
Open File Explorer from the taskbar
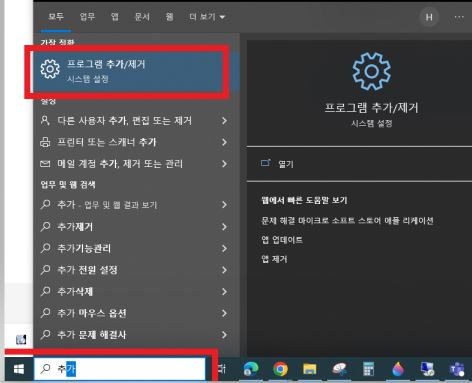point(310,369)
